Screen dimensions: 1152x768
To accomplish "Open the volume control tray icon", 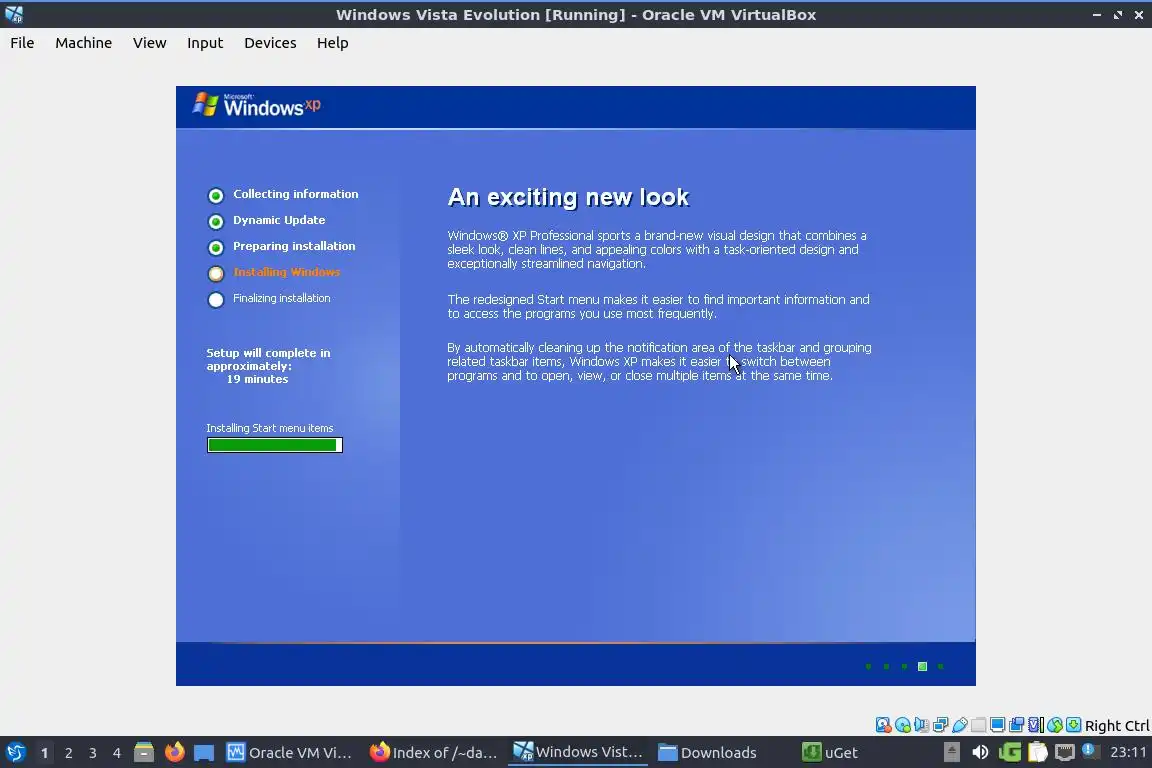I will pyautogui.click(x=979, y=752).
